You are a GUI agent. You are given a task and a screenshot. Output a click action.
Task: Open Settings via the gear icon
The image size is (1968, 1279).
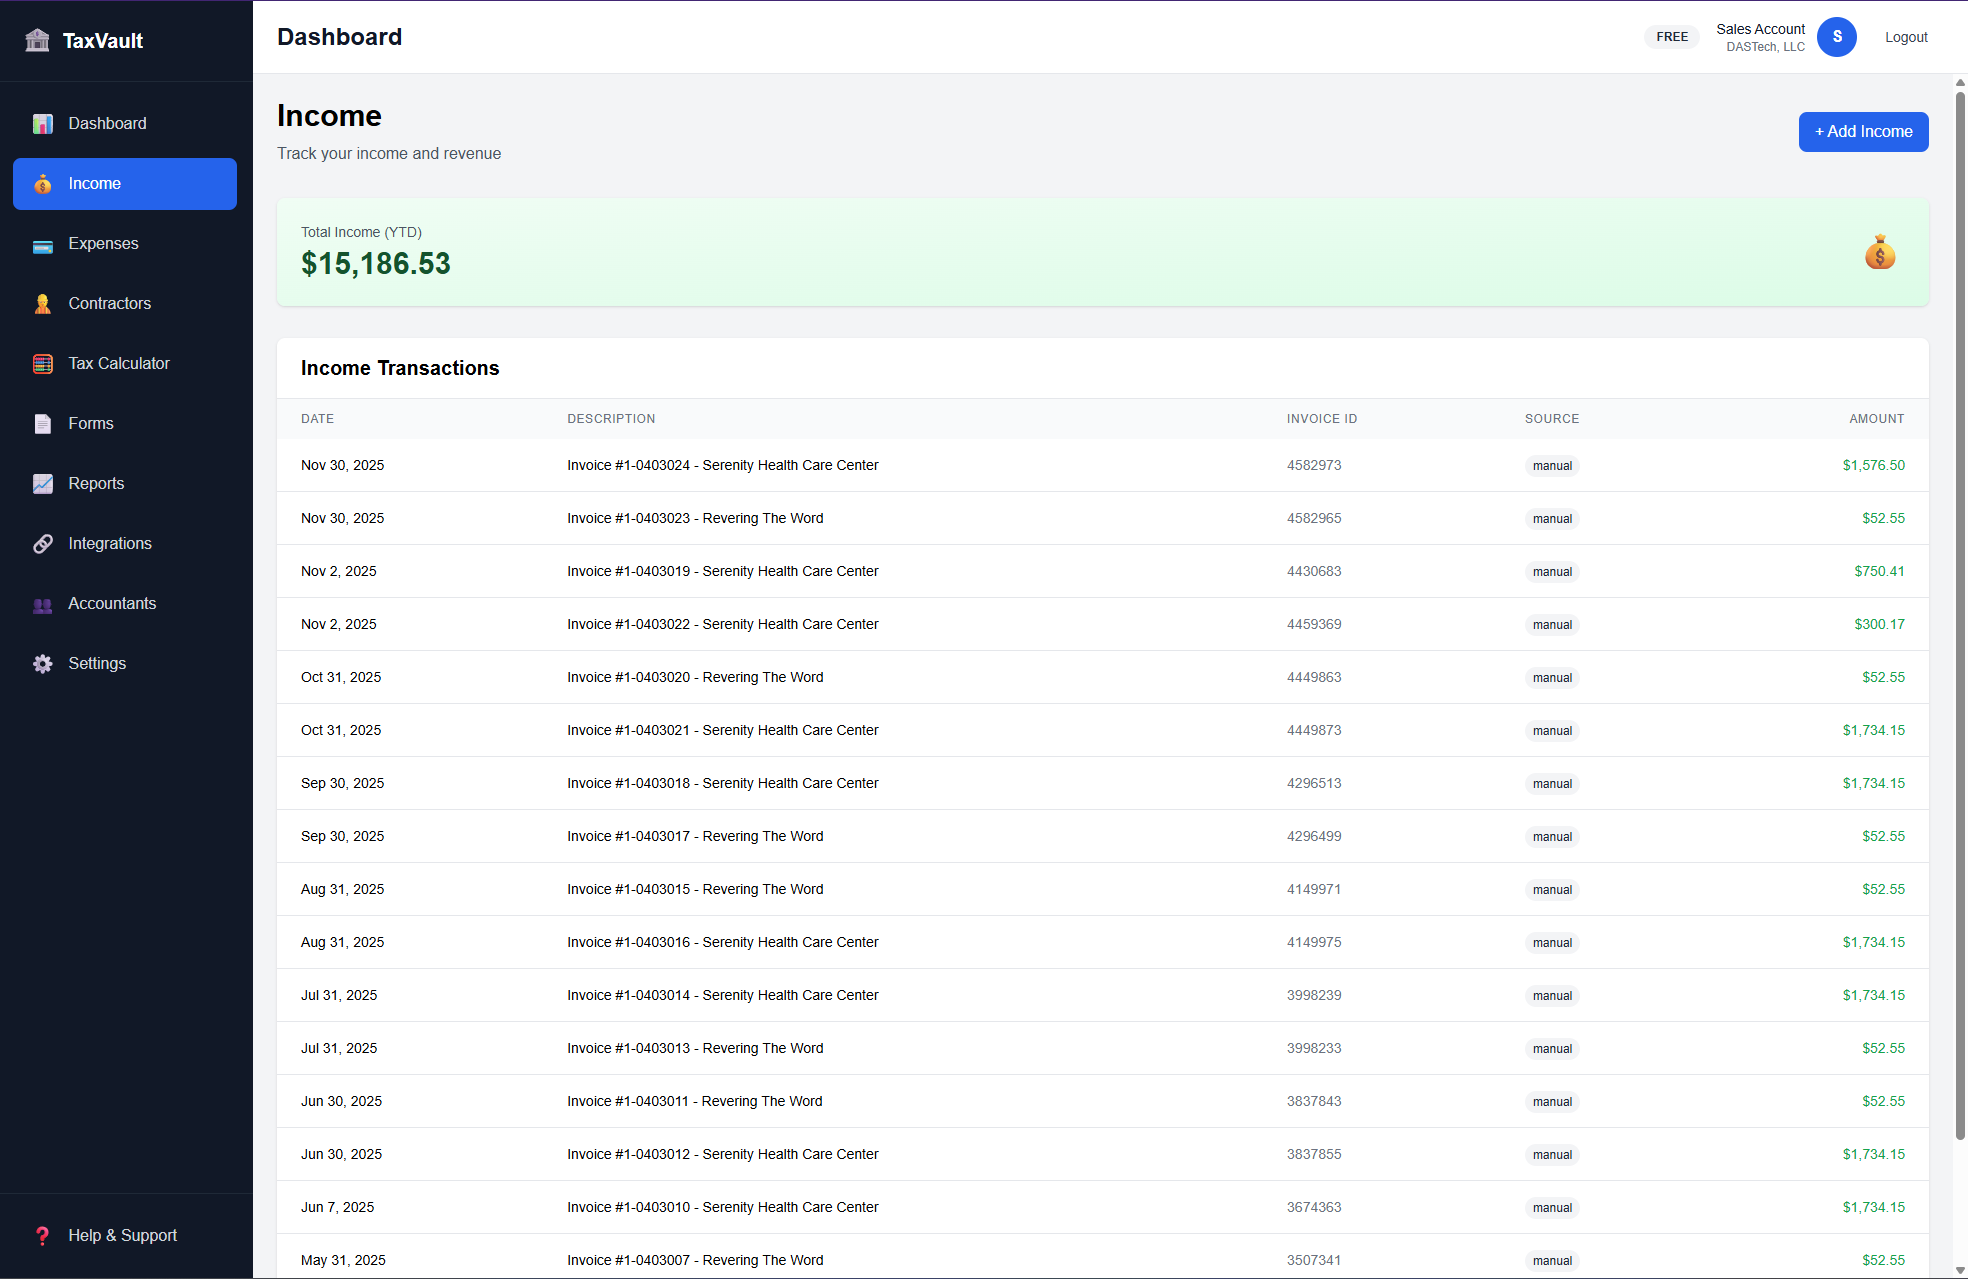point(43,663)
